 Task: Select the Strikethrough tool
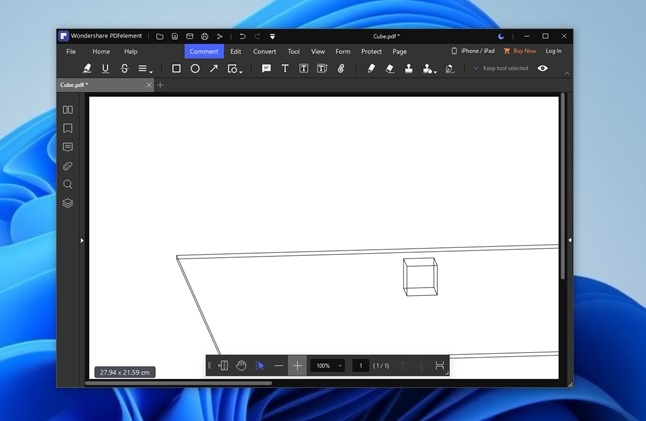point(124,68)
